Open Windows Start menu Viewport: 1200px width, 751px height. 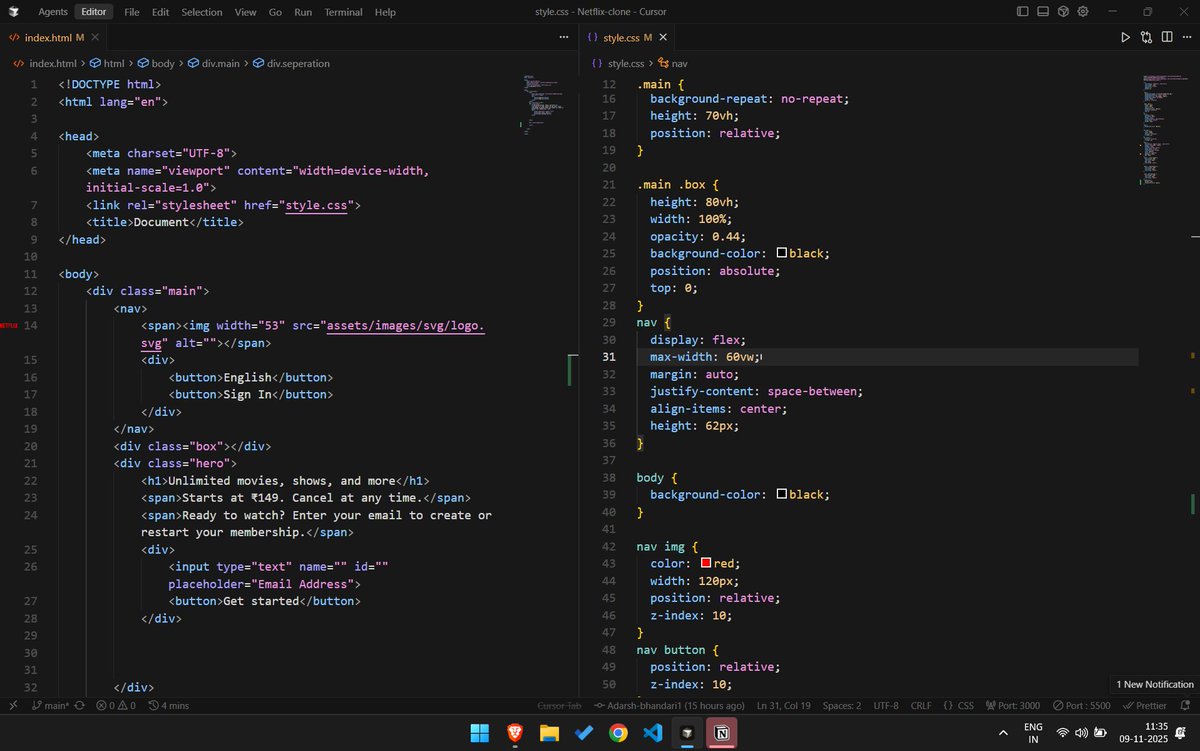point(479,732)
